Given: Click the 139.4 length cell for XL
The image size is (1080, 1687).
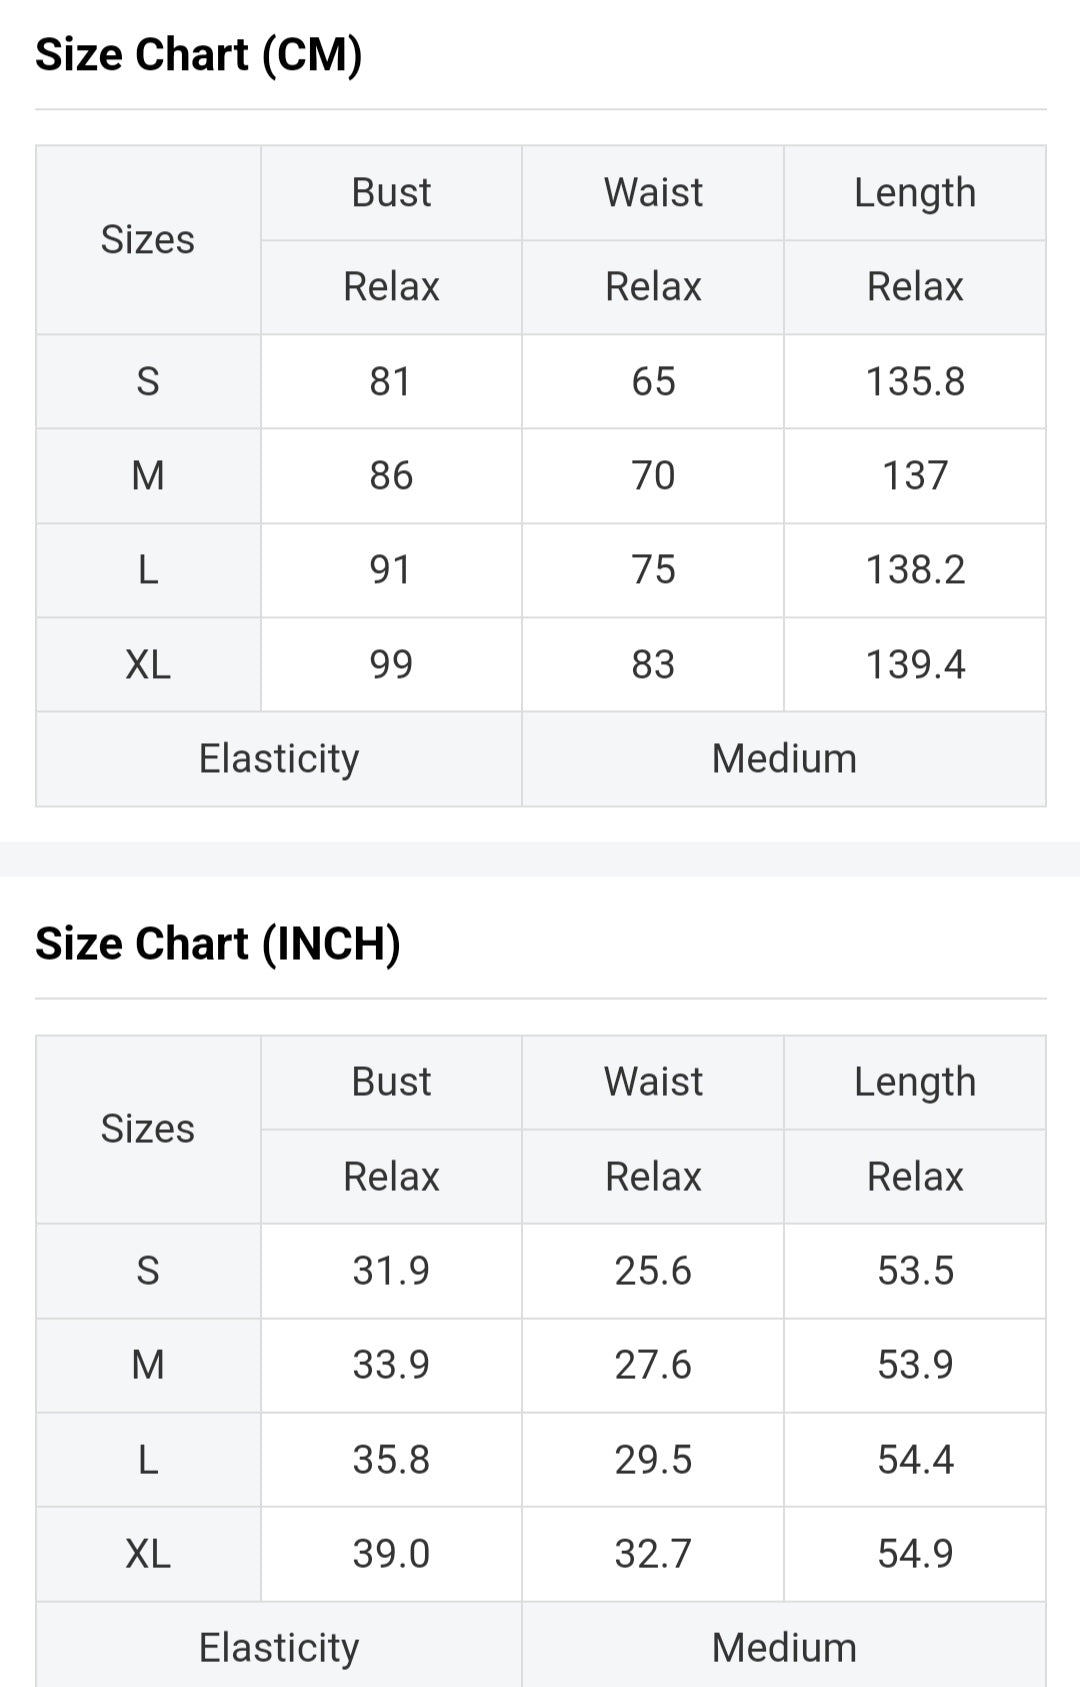Looking at the screenshot, I should click(x=914, y=664).
